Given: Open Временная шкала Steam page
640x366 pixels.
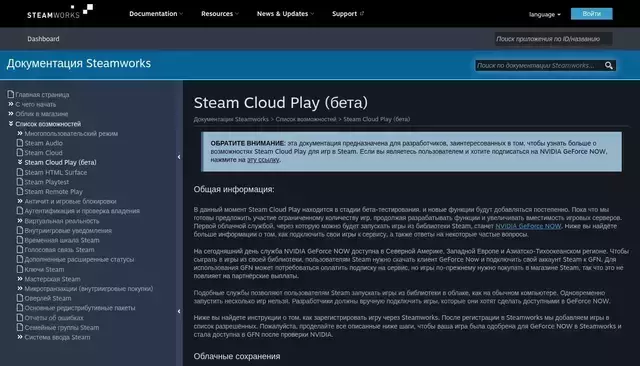Looking at the screenshot, I should 62,240.
